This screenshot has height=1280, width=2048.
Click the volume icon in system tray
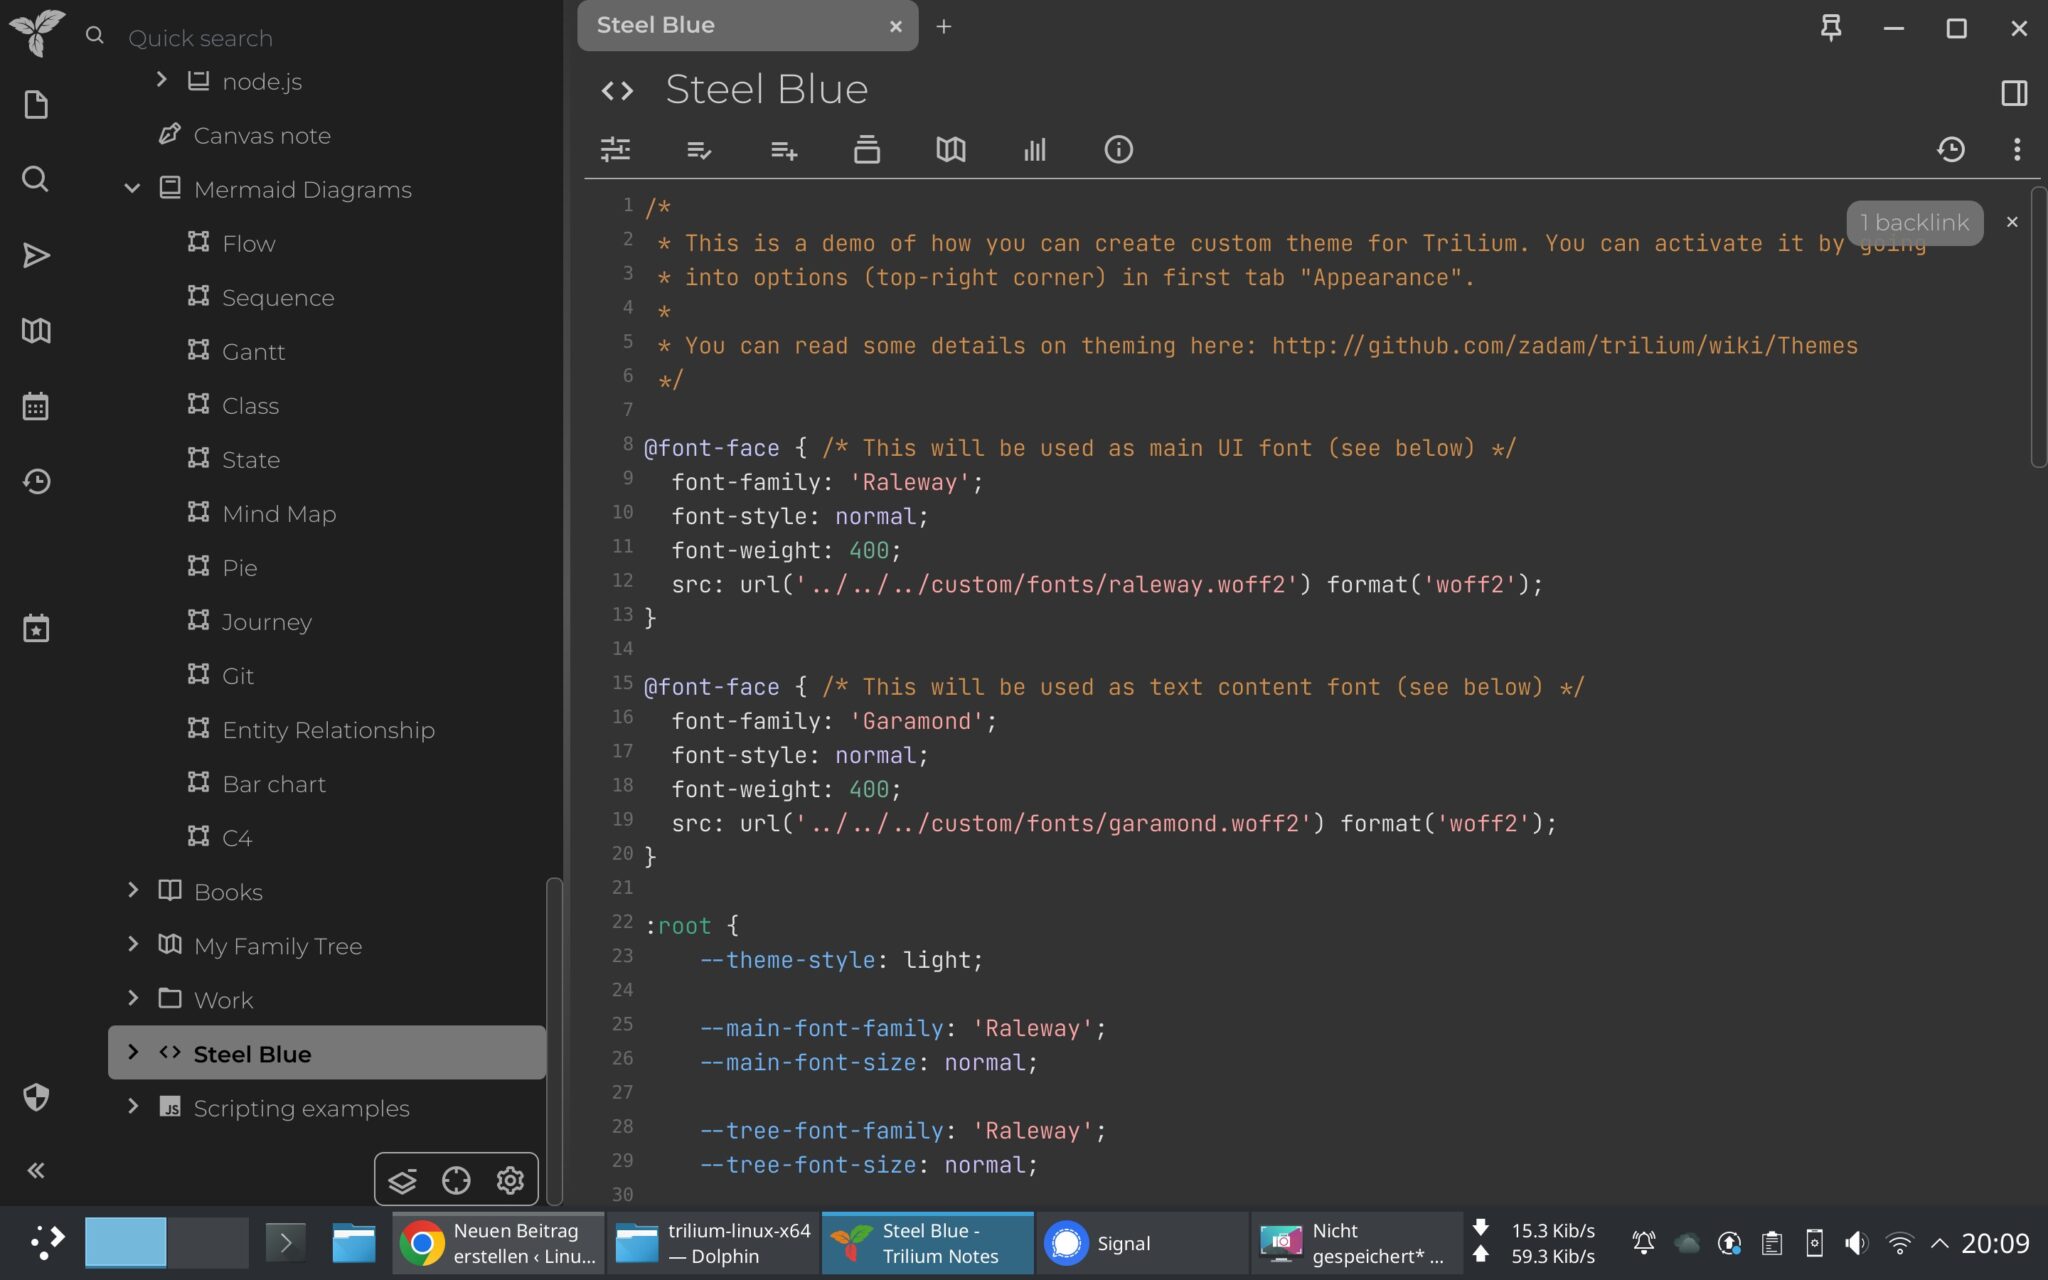(x=1856, y=1243)
